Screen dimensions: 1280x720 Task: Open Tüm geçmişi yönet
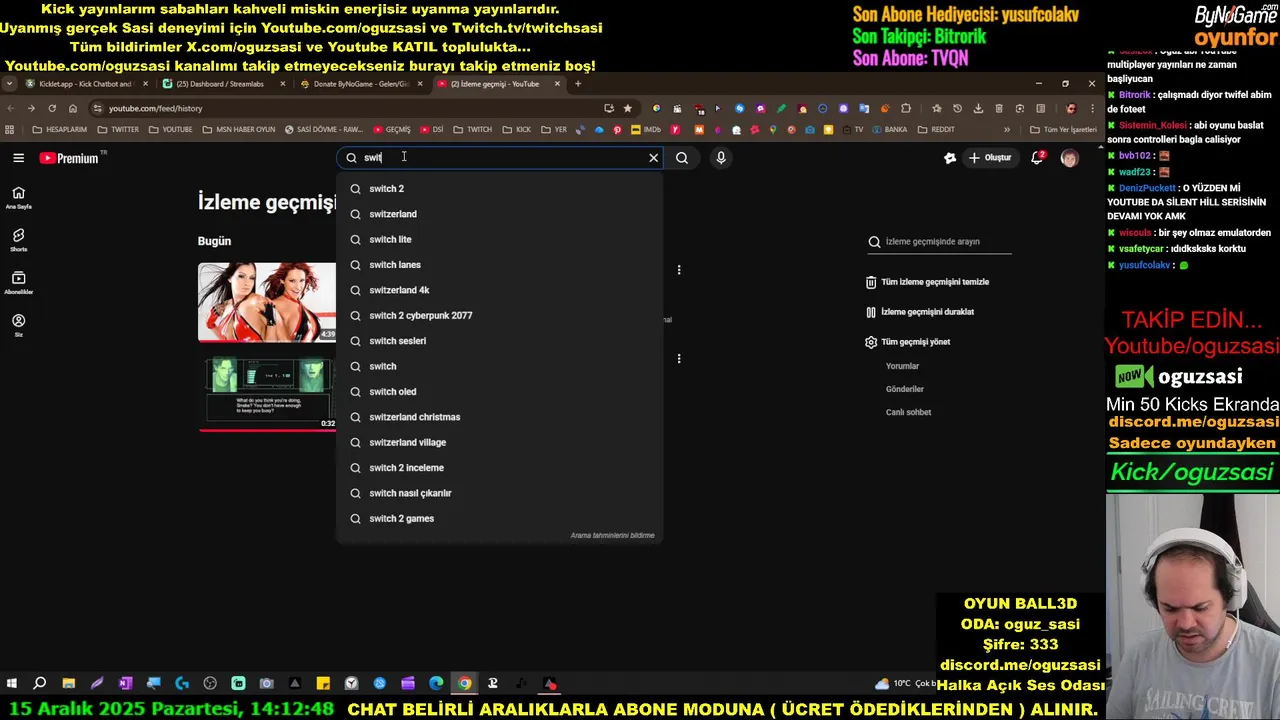907,342
